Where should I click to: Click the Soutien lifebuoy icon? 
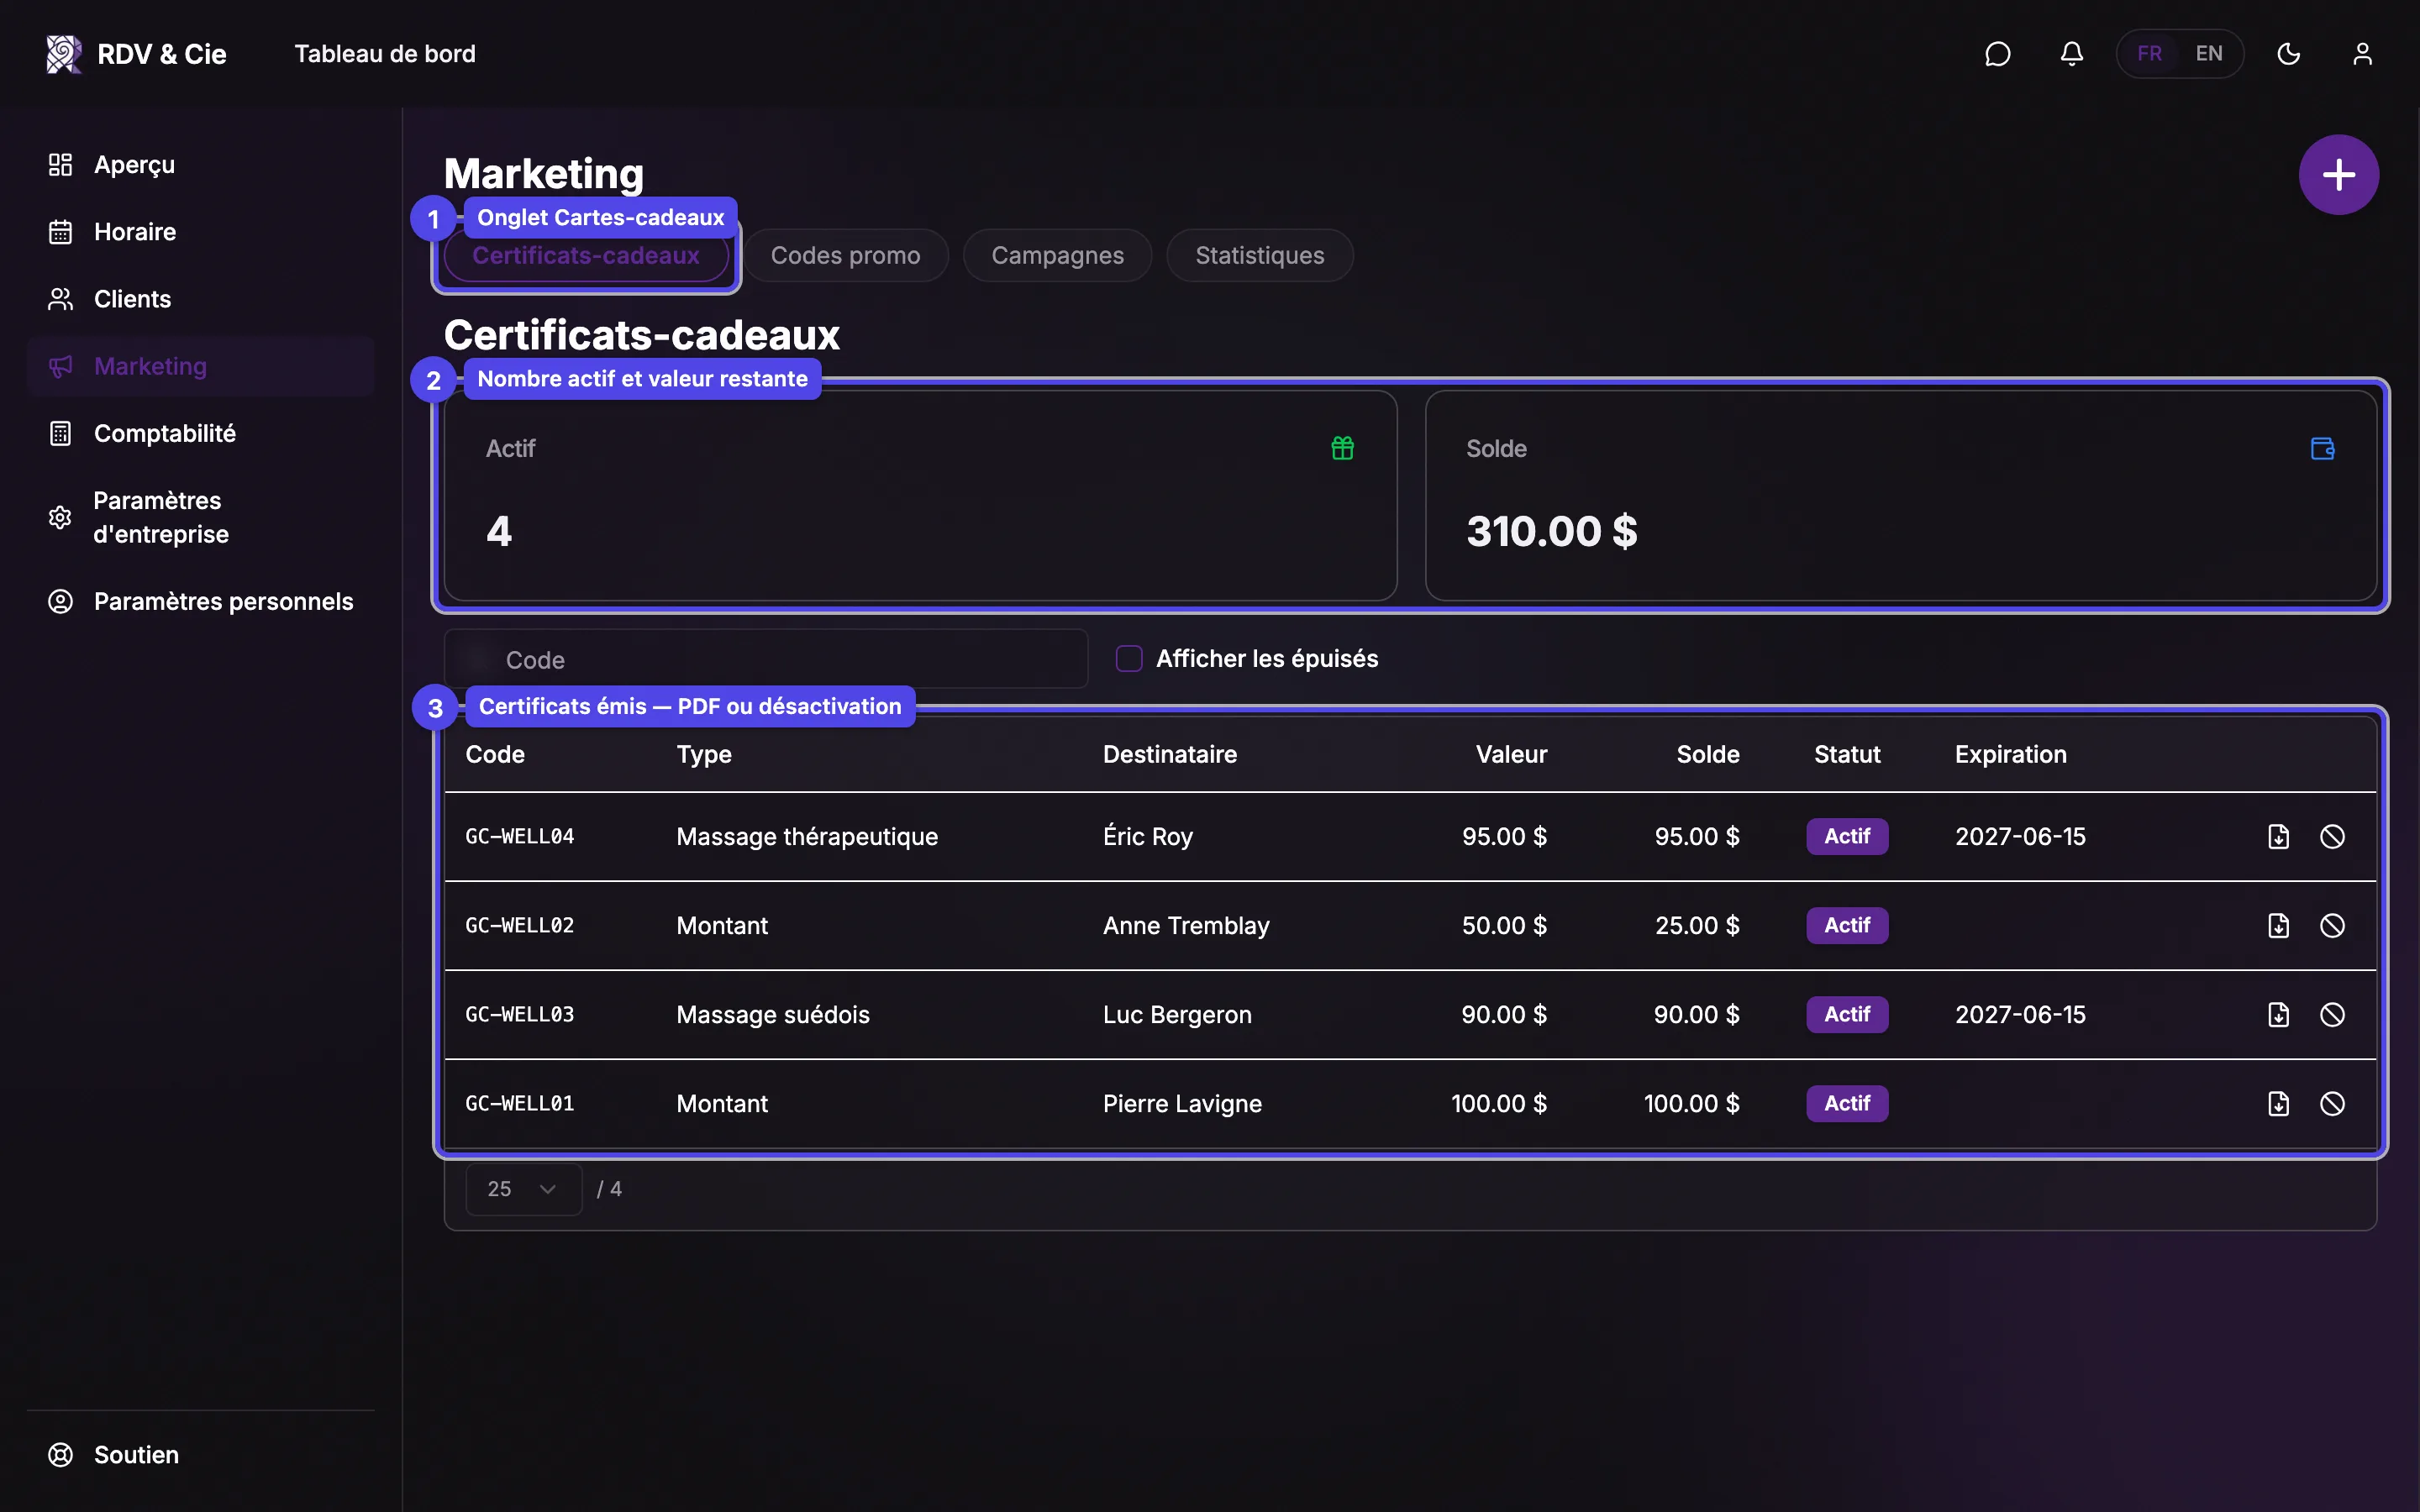pyautogui.click(x=60, y=1455)
